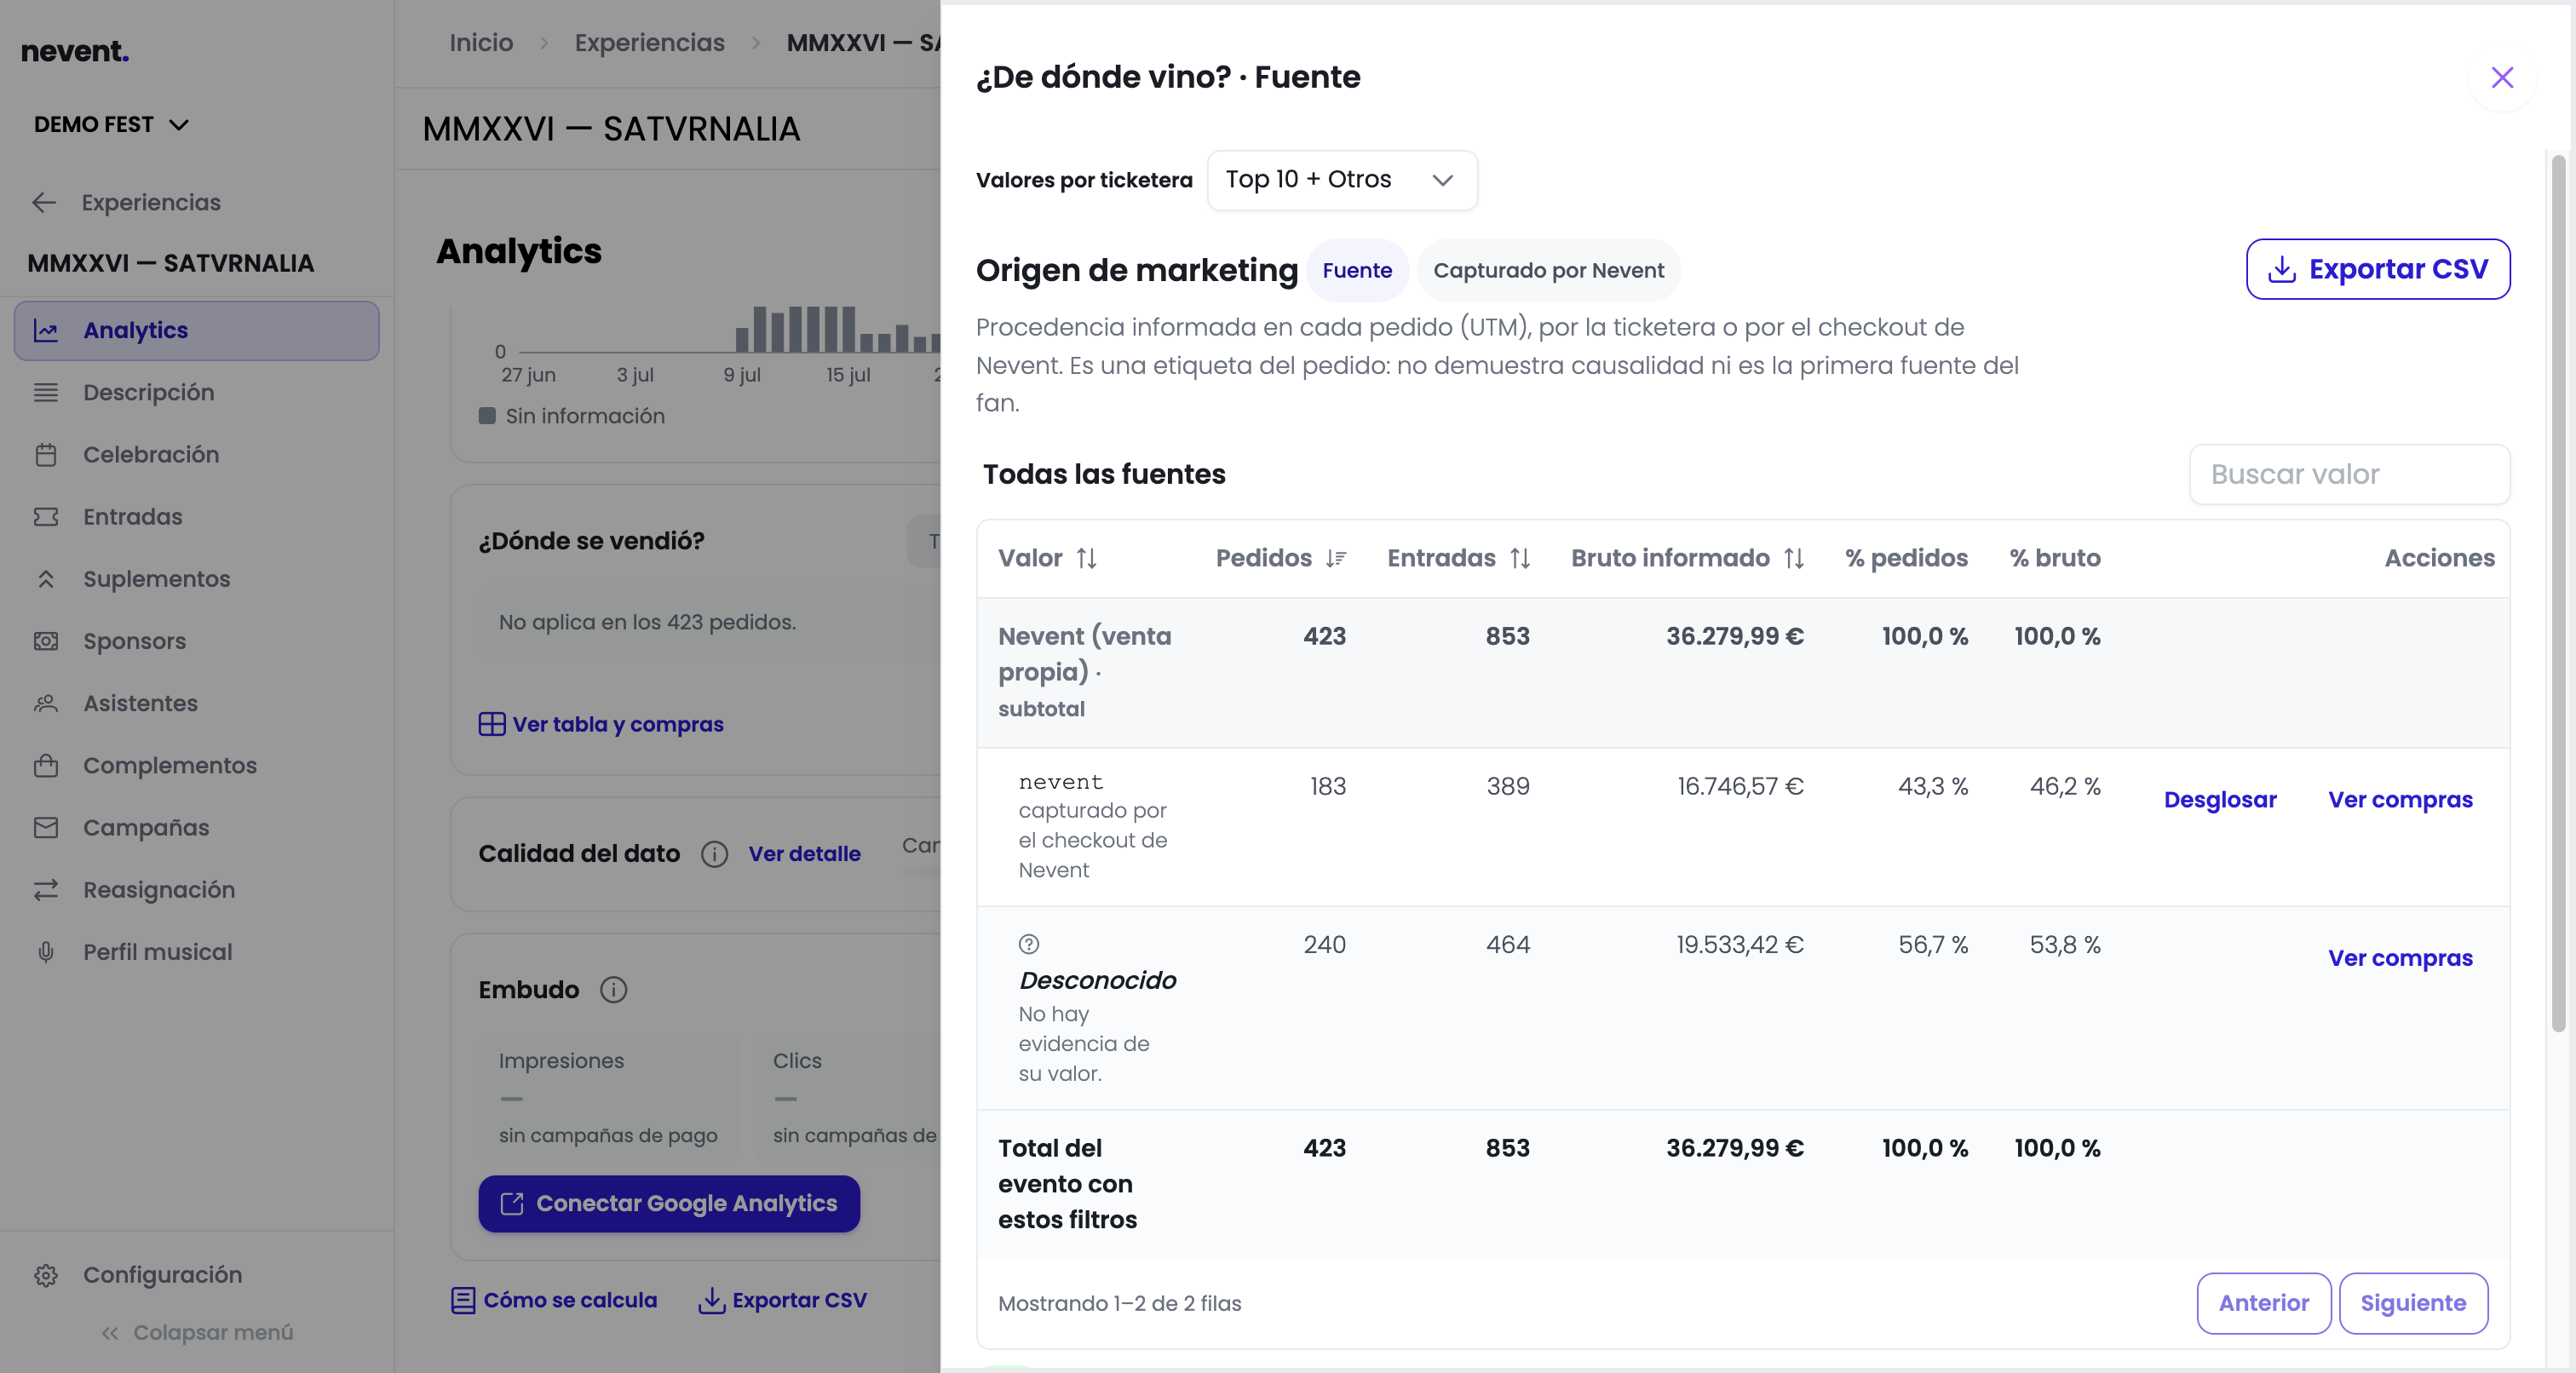2576x1373 pixels.
Task: Click the Sponsors banknote icon
Action: (46, 641)
